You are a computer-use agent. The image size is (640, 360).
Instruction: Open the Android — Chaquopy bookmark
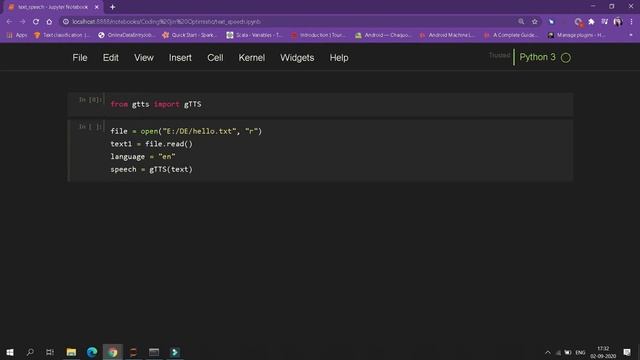tap(382, 36)
